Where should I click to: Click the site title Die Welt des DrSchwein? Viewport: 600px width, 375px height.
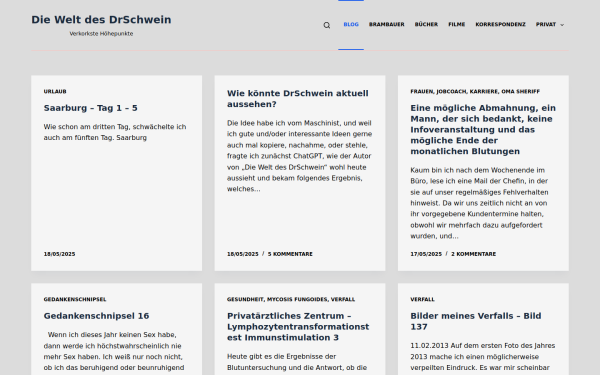[x=101, y=20]
